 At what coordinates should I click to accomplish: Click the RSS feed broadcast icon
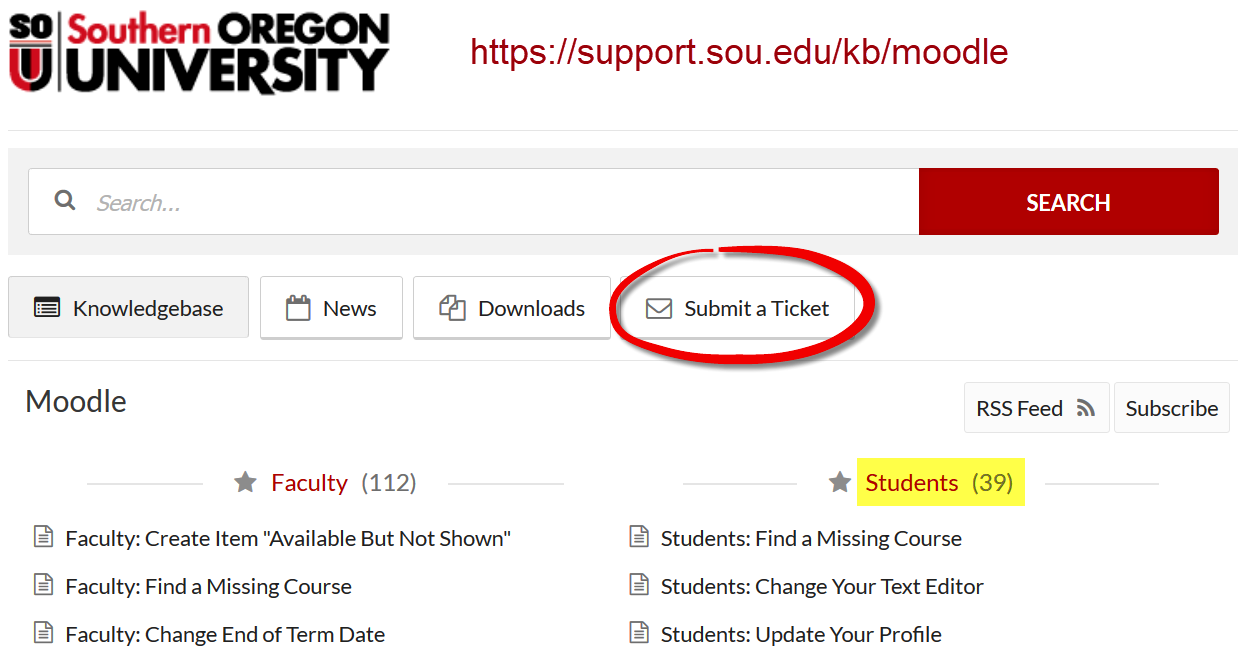point(1083,407)
